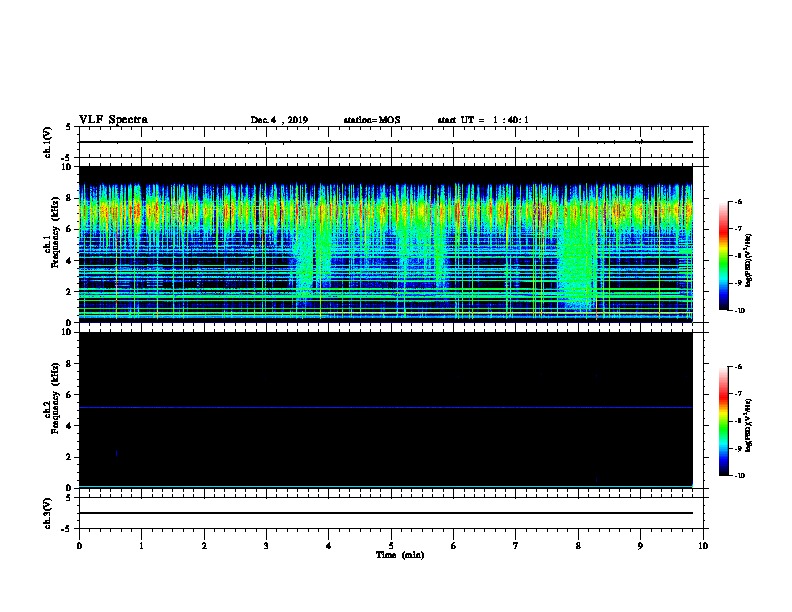Click the ch.1 voltage trace line in top panel
Screen dimensions: 792x612
pos(385,142)
